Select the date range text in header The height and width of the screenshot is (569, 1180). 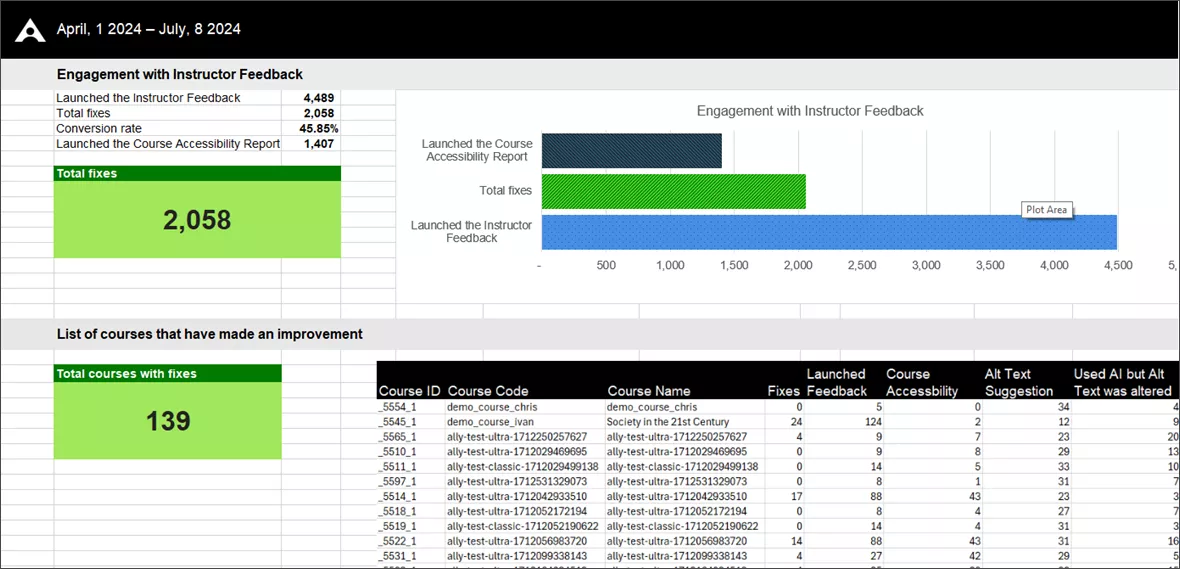149,30
